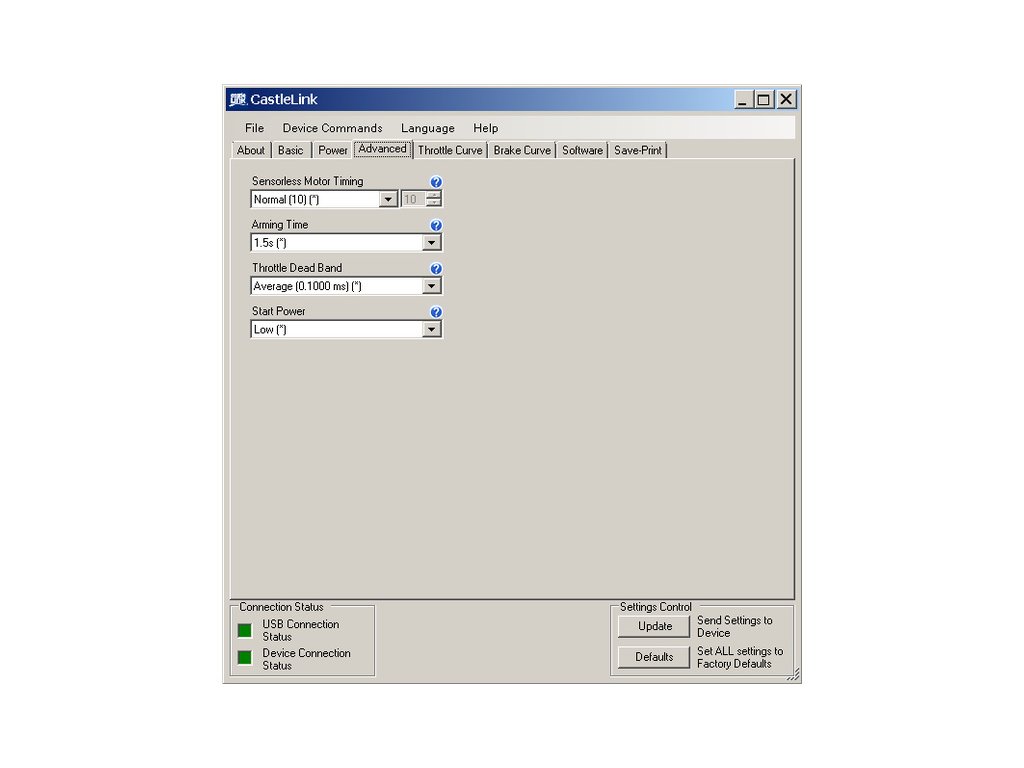Image resolution: width=1024 pixels, height=768 pixels.
Task: Open help for Arming Time
Action: click(x=436, y=225)
